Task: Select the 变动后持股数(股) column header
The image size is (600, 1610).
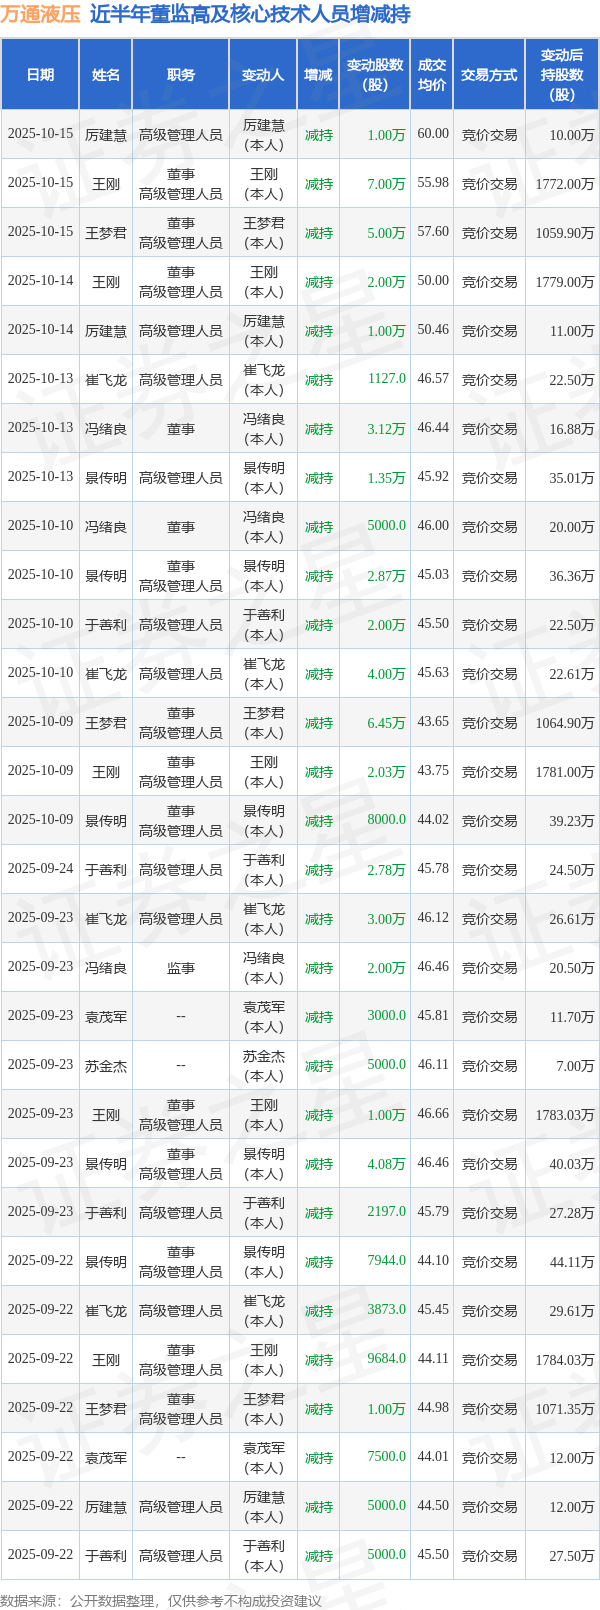Action: coord(562,75)
